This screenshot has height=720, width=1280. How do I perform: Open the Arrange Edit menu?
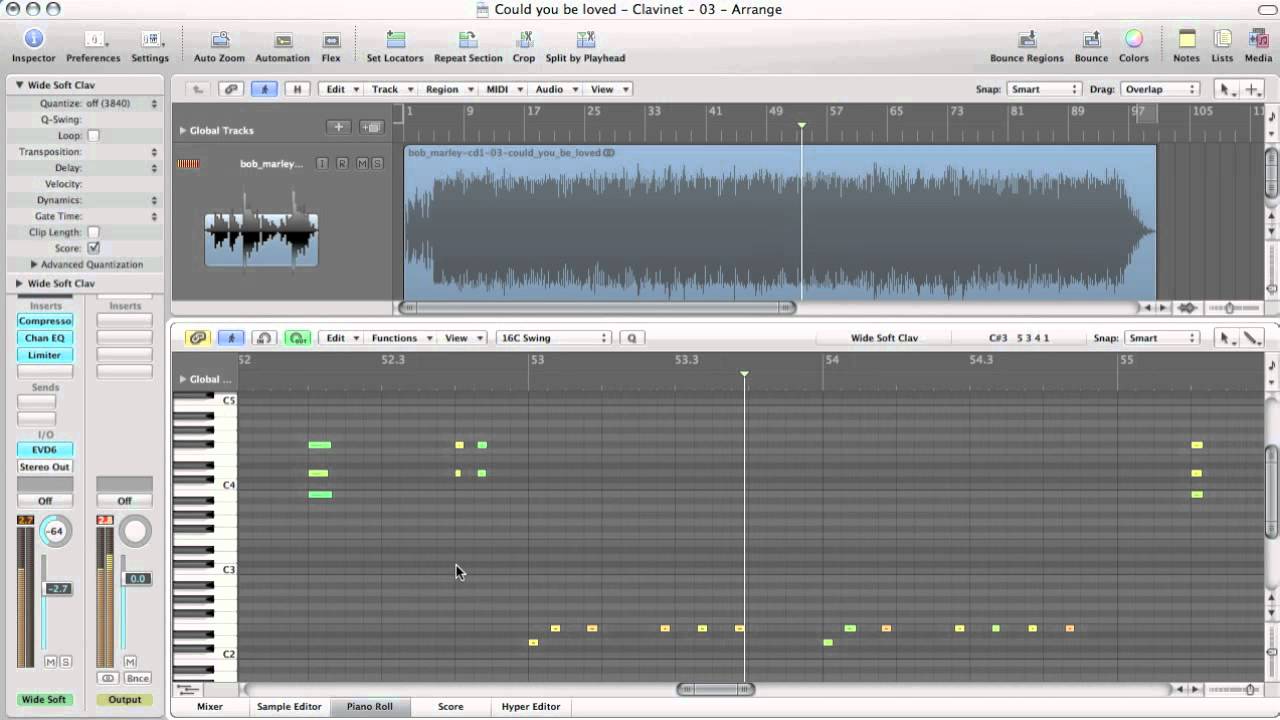342,89
